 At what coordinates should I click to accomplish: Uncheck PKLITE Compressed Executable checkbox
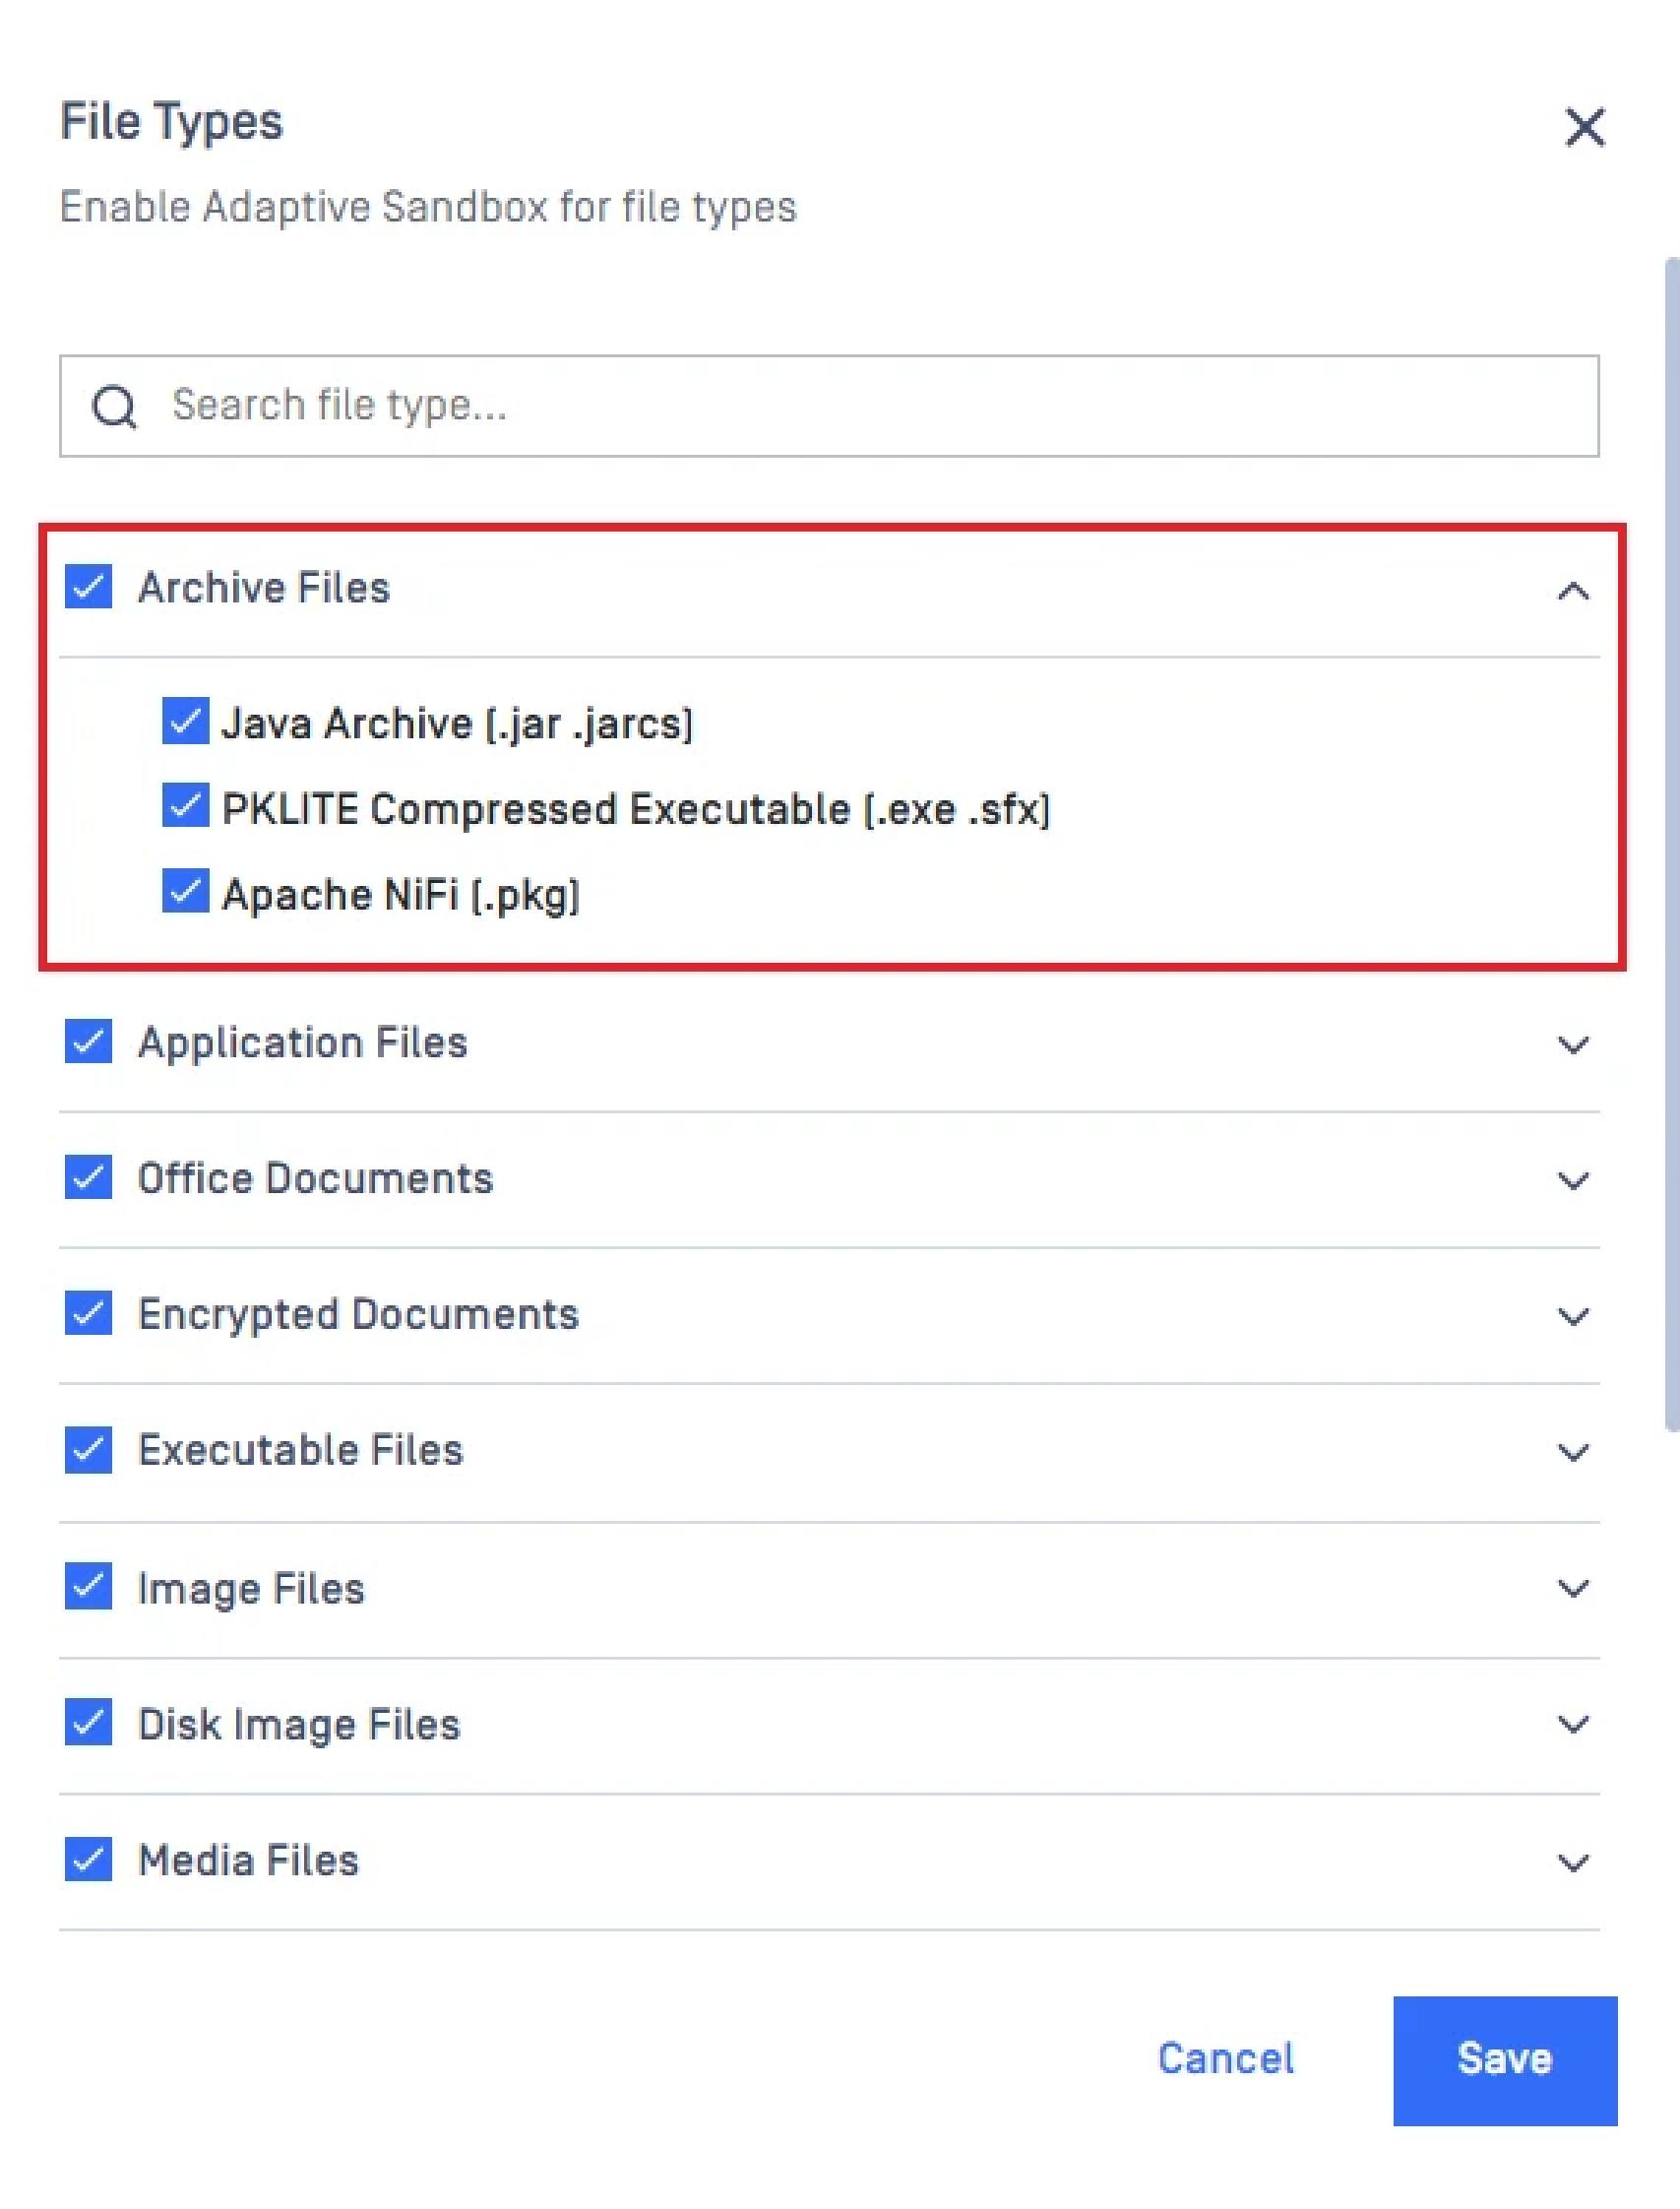pyautogui.click(x=185, y=806)
